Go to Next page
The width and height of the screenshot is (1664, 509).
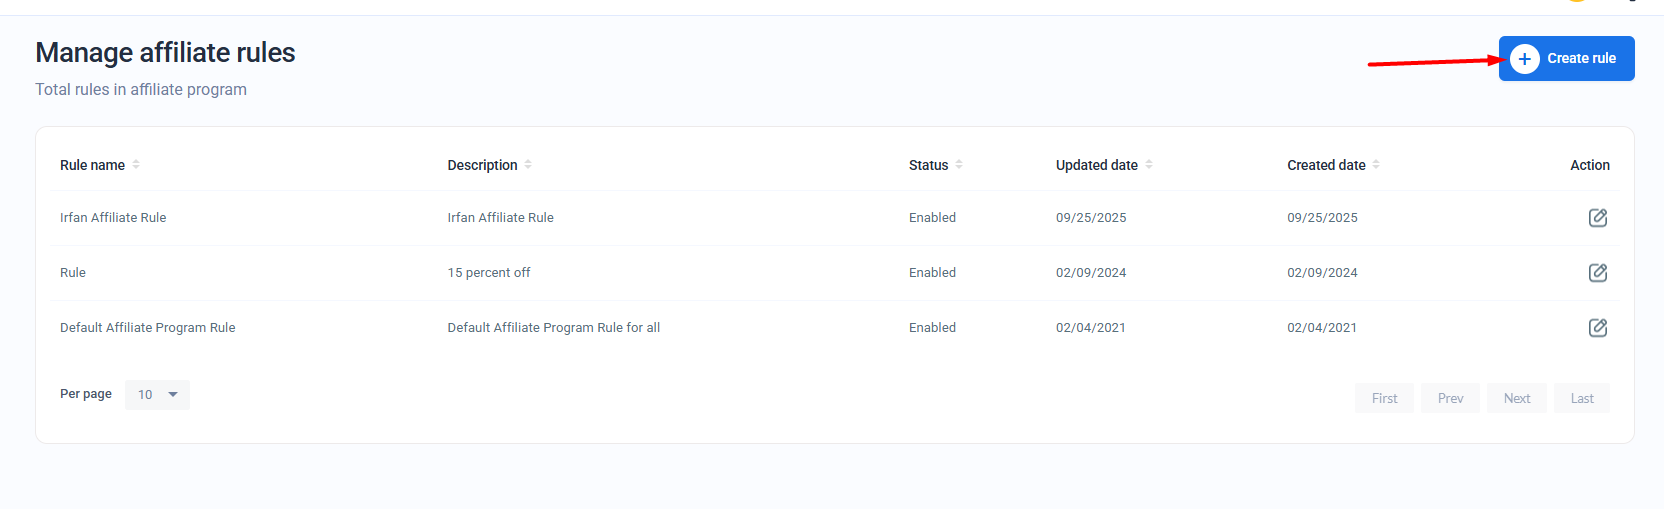click(x=1516, y=398)
